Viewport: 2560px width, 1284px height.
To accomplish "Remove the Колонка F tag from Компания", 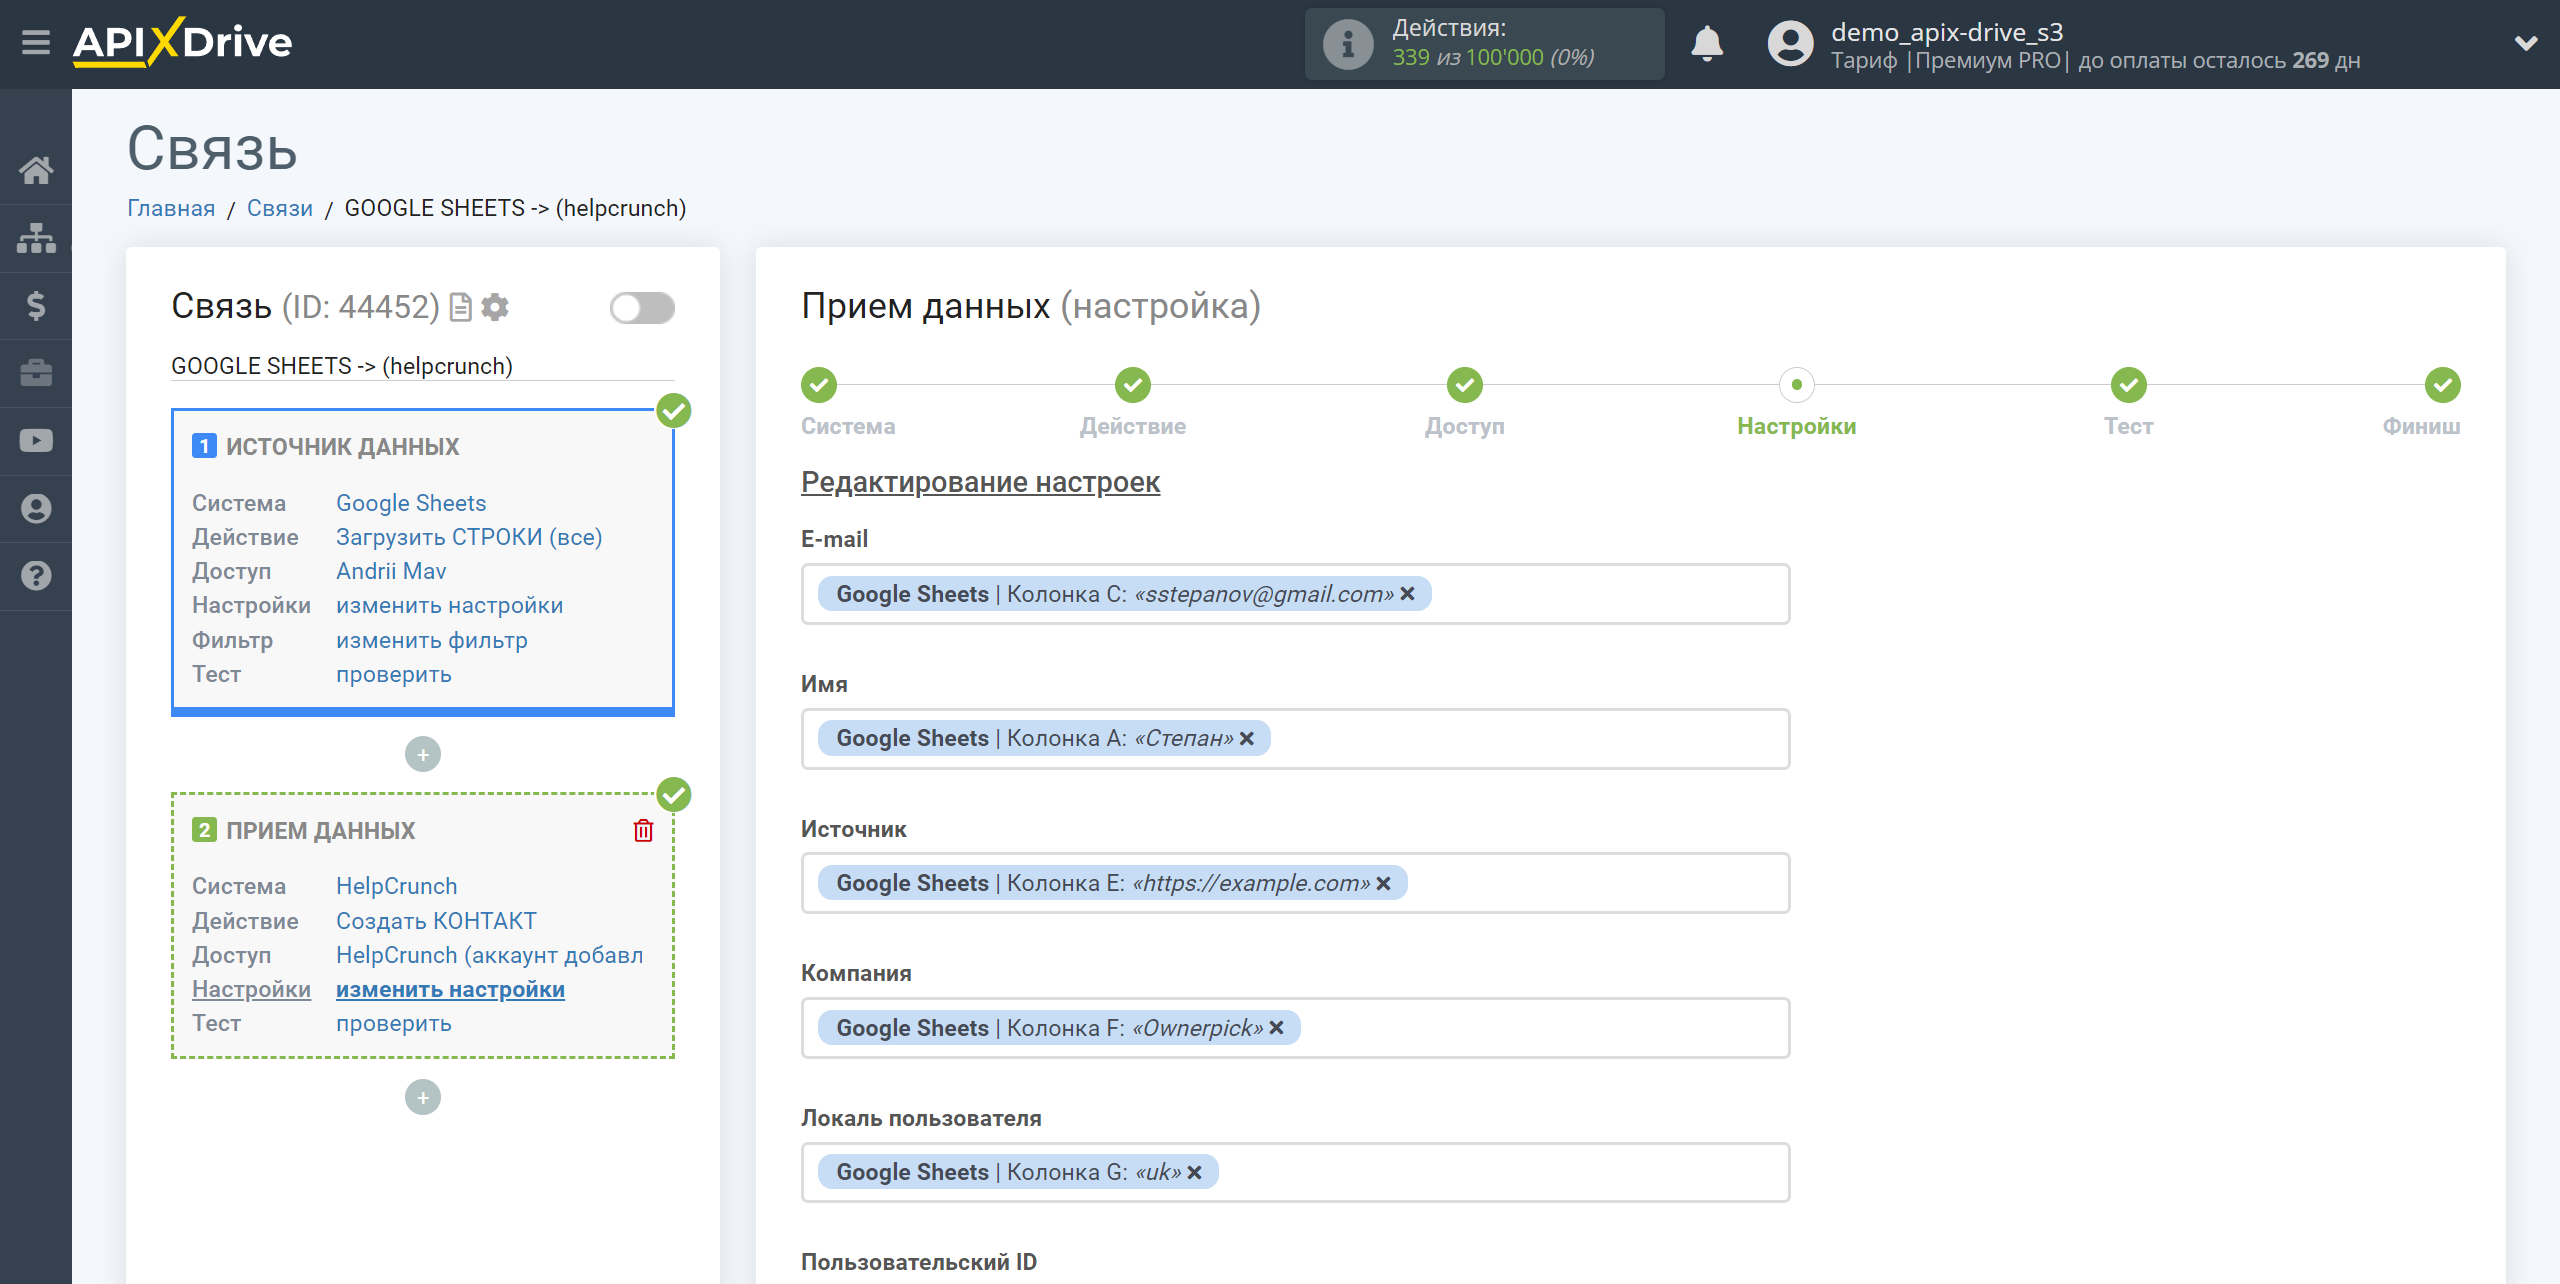I will [1277, 1028].
